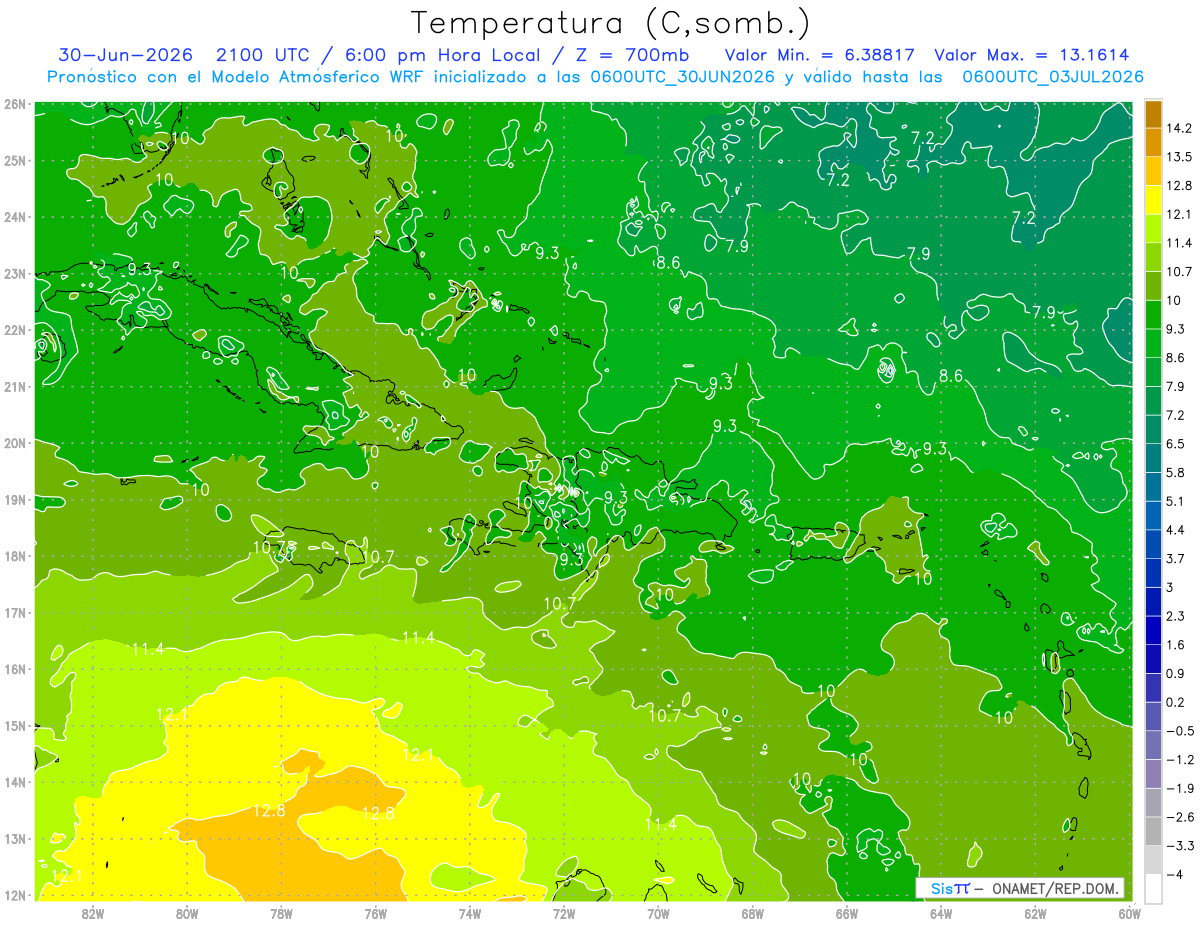Click '6:00 pm Hora Local' text
The width and height of the screenshot is (1200, 927).
[444, 55]
